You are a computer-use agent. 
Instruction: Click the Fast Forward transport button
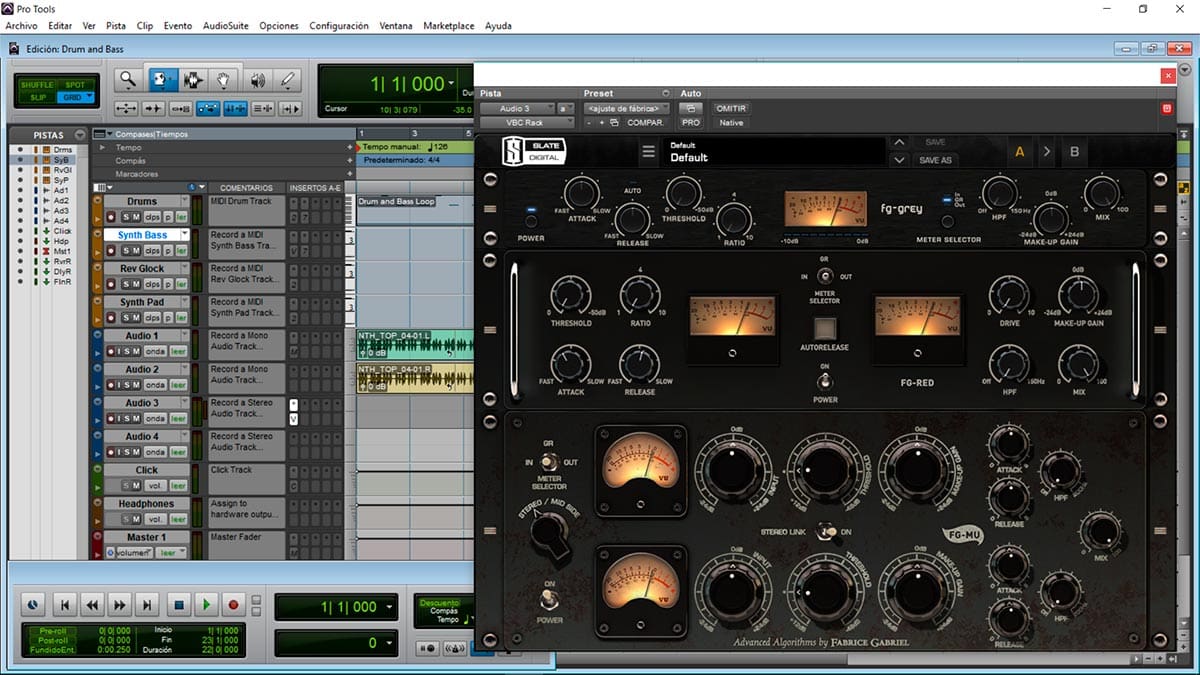[x=120, y=605]
